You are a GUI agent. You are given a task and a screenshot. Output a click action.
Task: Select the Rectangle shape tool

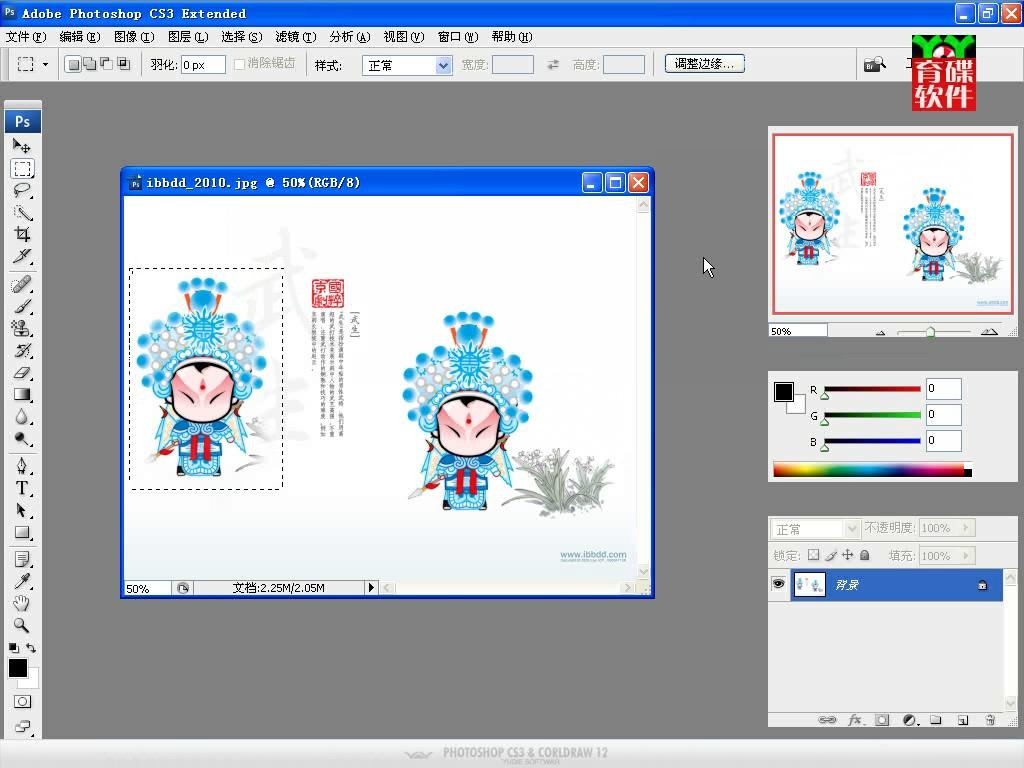22,532
